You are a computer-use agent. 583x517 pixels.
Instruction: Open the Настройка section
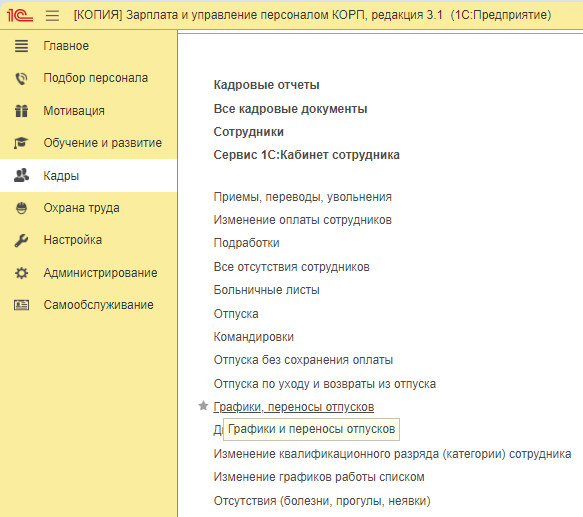(88, 240)
